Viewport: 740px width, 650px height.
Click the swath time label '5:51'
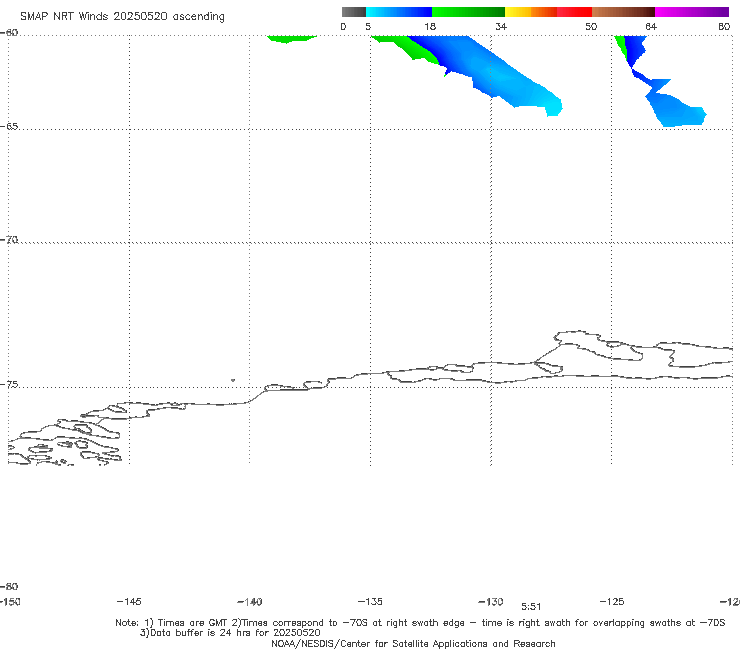pyautogui.click(x=531, y=607)
